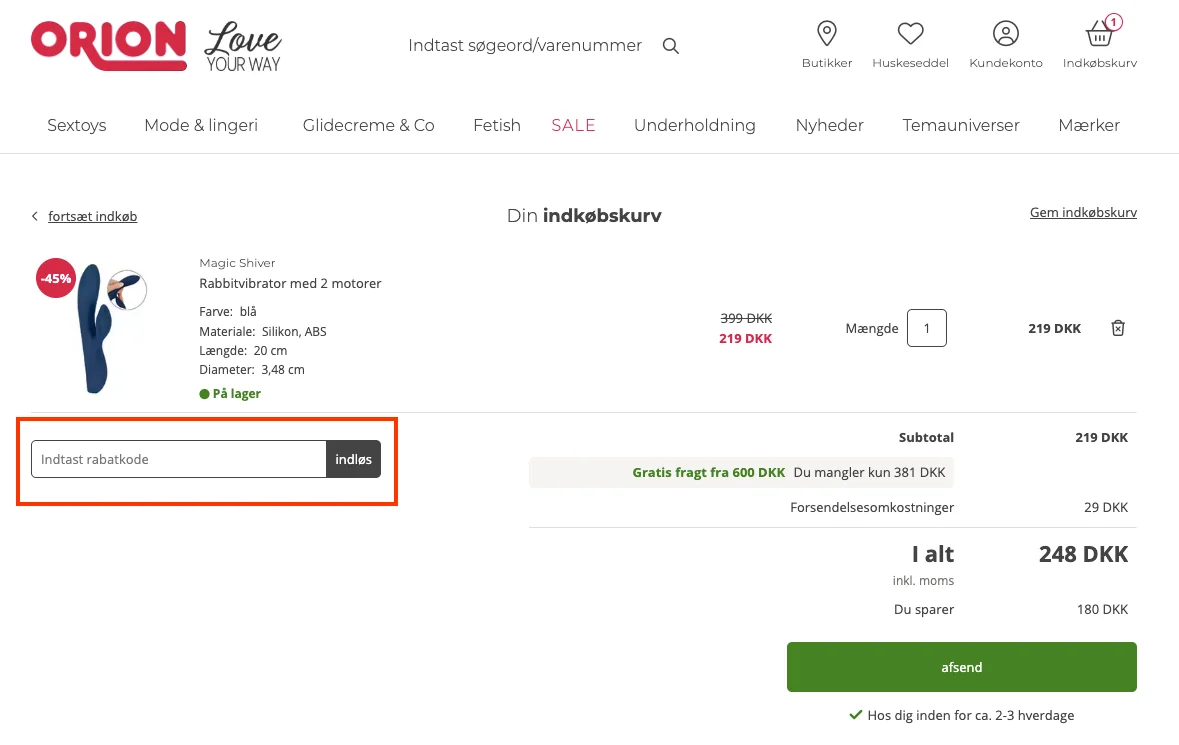Open the Indkøbskurv basket icon
The width and height of the screenshot is (1179, 745).
tap(1099, 35)
